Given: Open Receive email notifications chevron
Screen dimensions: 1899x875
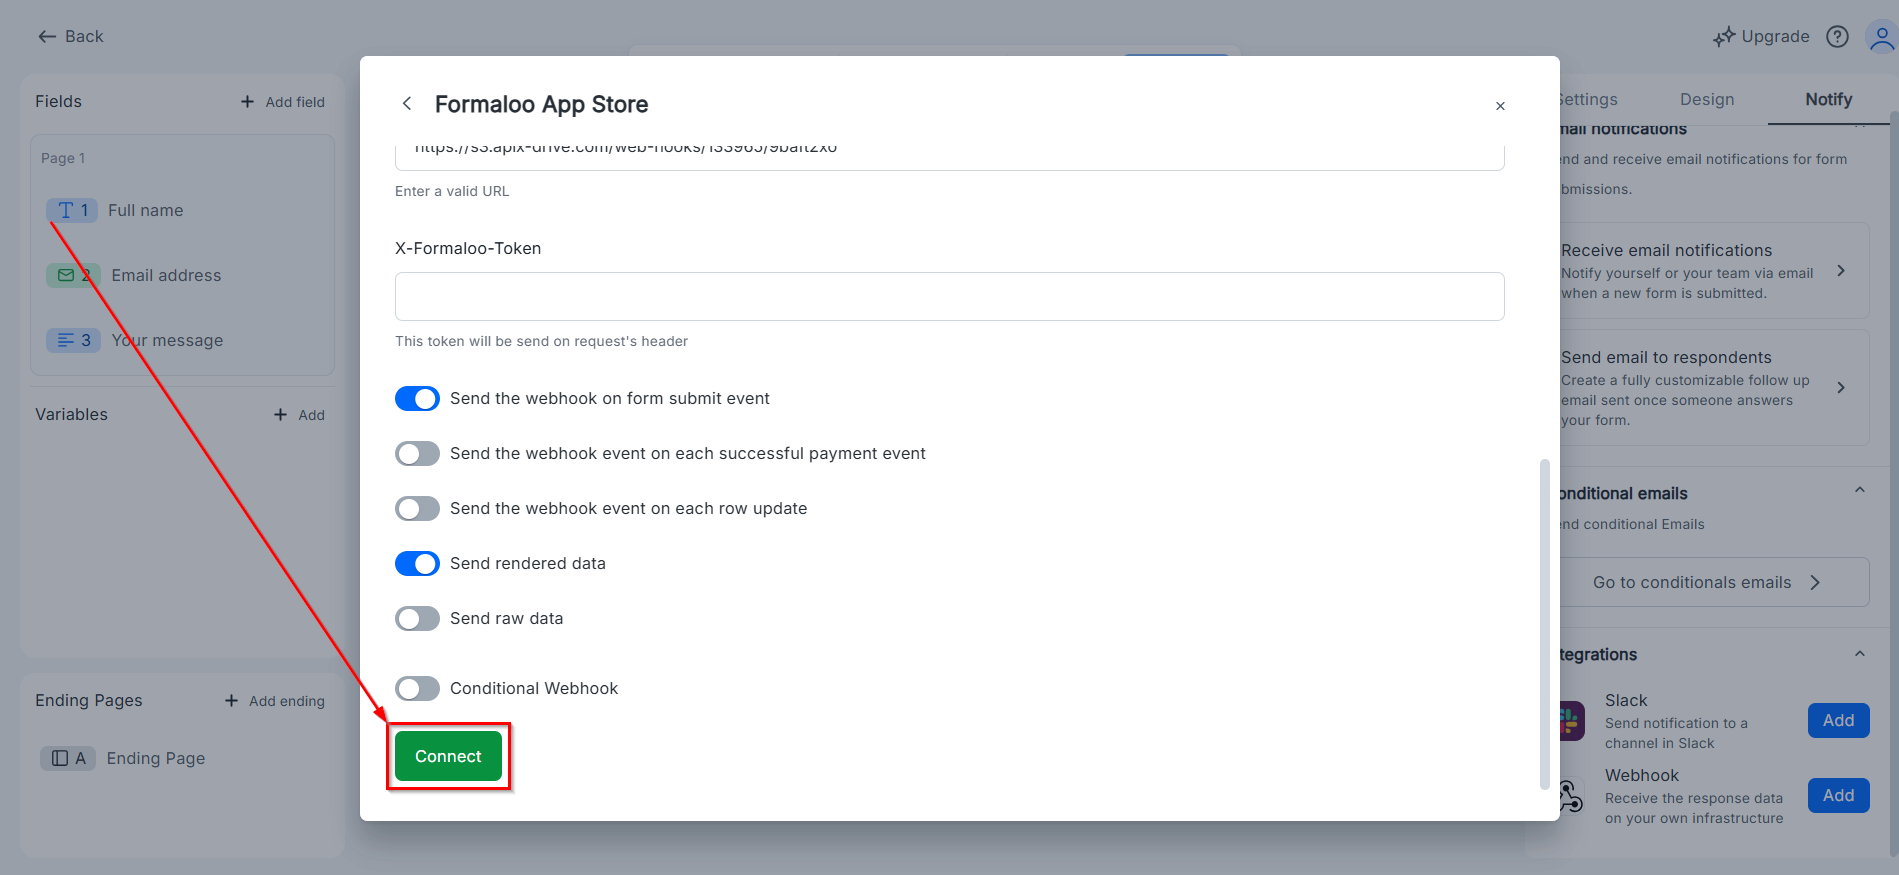Looking at the screenshot, I should tap(1841, 271).
